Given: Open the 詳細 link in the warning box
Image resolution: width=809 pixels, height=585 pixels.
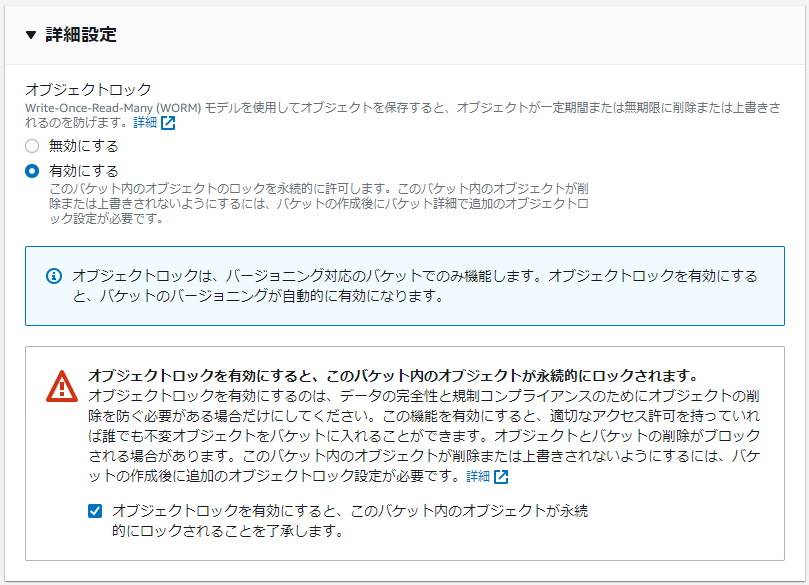Looking at the screenshot, I should point(478,476).
